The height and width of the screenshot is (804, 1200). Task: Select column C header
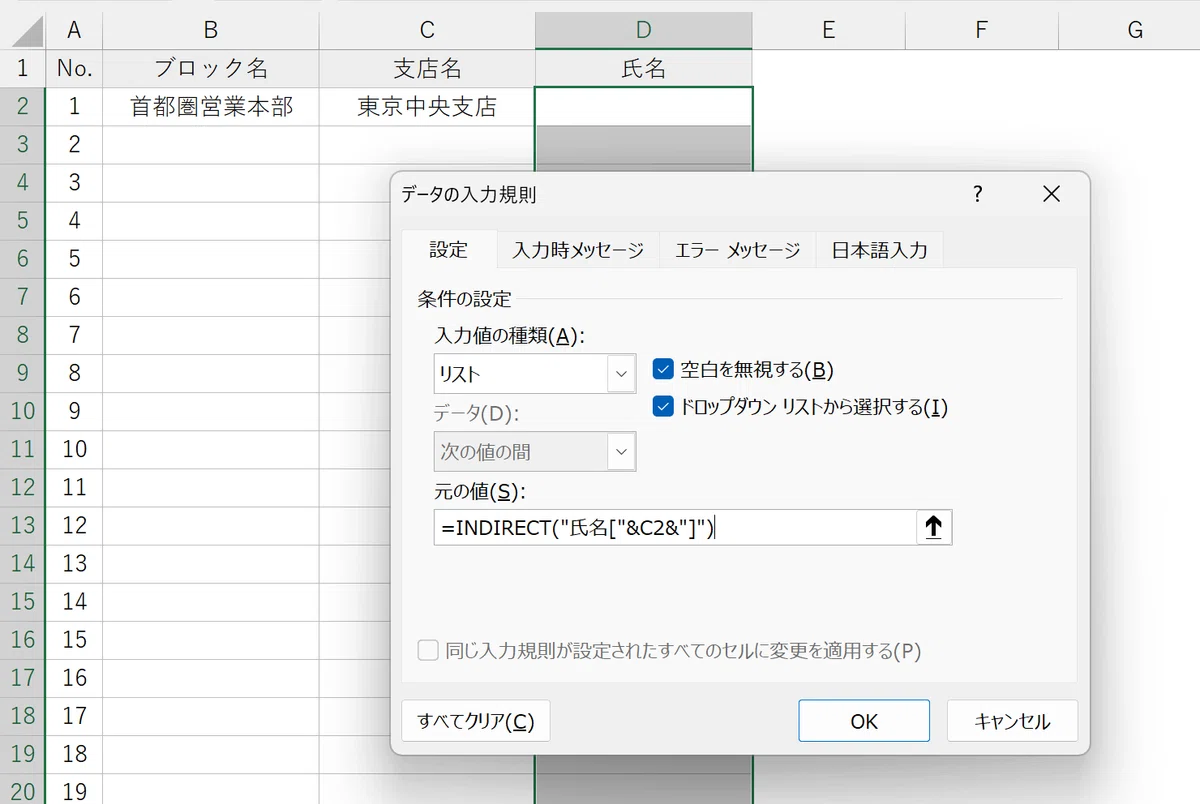(x=427, y=30)
